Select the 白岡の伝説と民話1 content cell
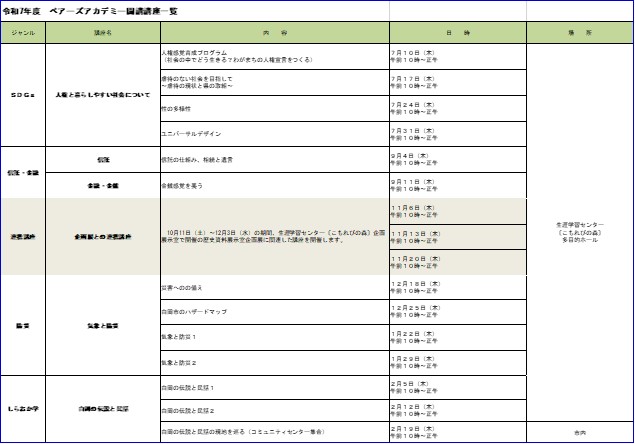 click(x=275, y=387)
